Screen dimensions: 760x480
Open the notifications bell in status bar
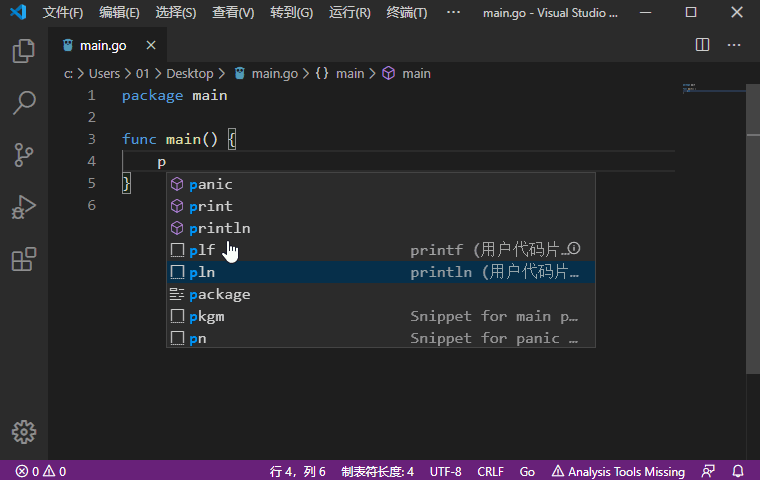click(x=738, y=471)
